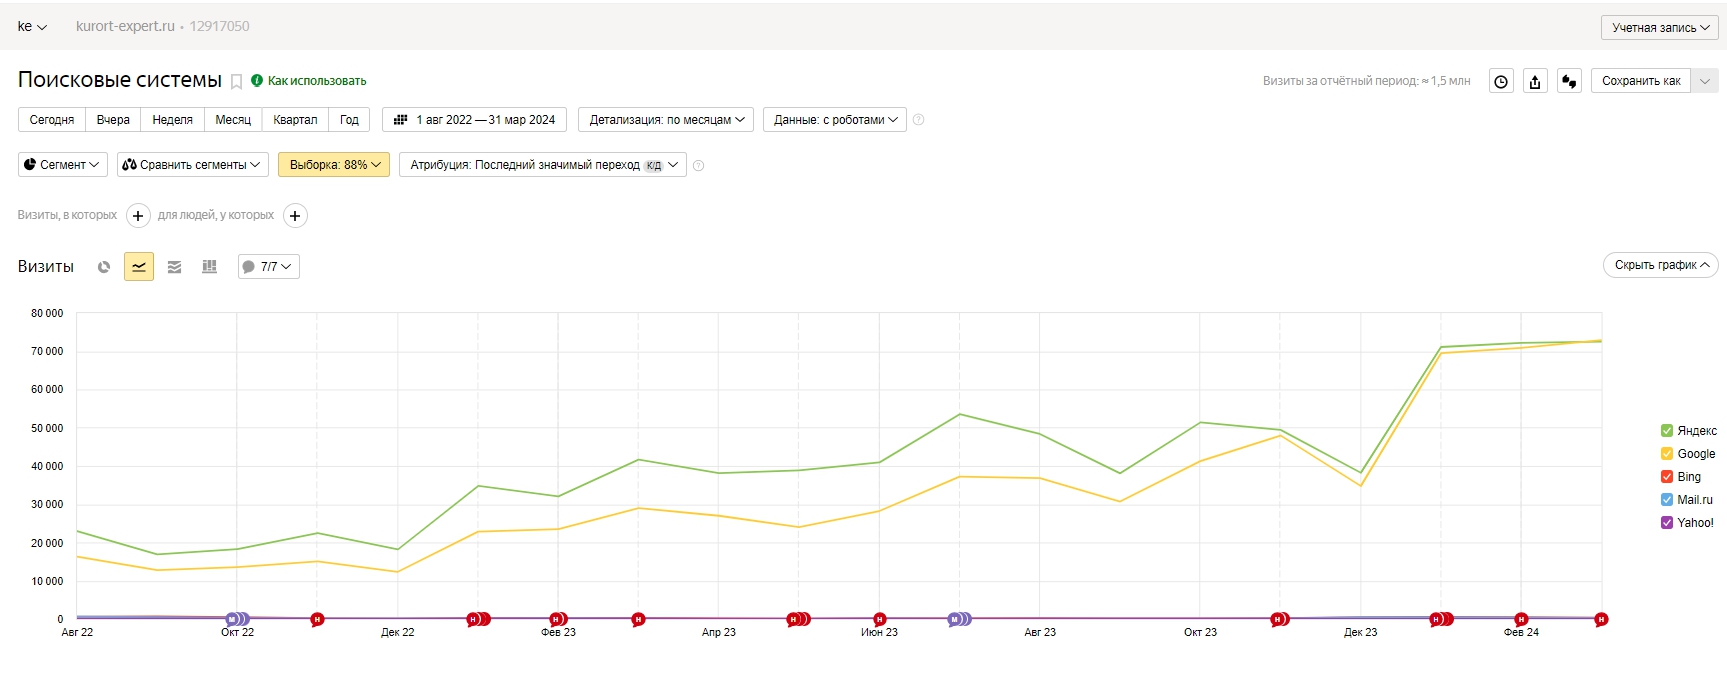
Task: Select the Квартал period tab
Action: click(x=295, y=120)
